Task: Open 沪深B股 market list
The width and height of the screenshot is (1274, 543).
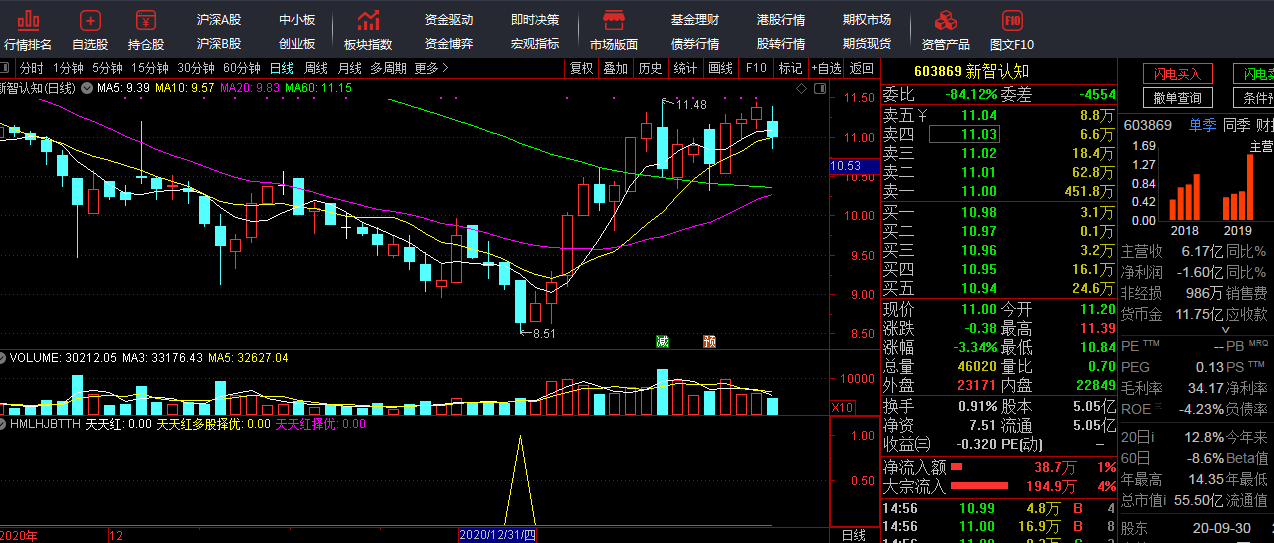Action: 219,44
